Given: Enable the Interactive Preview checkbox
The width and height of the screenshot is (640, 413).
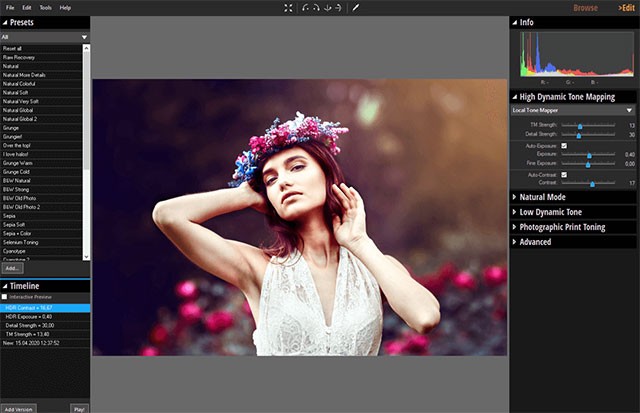Looking at the screenshot, I should click(x=5, y=297).
